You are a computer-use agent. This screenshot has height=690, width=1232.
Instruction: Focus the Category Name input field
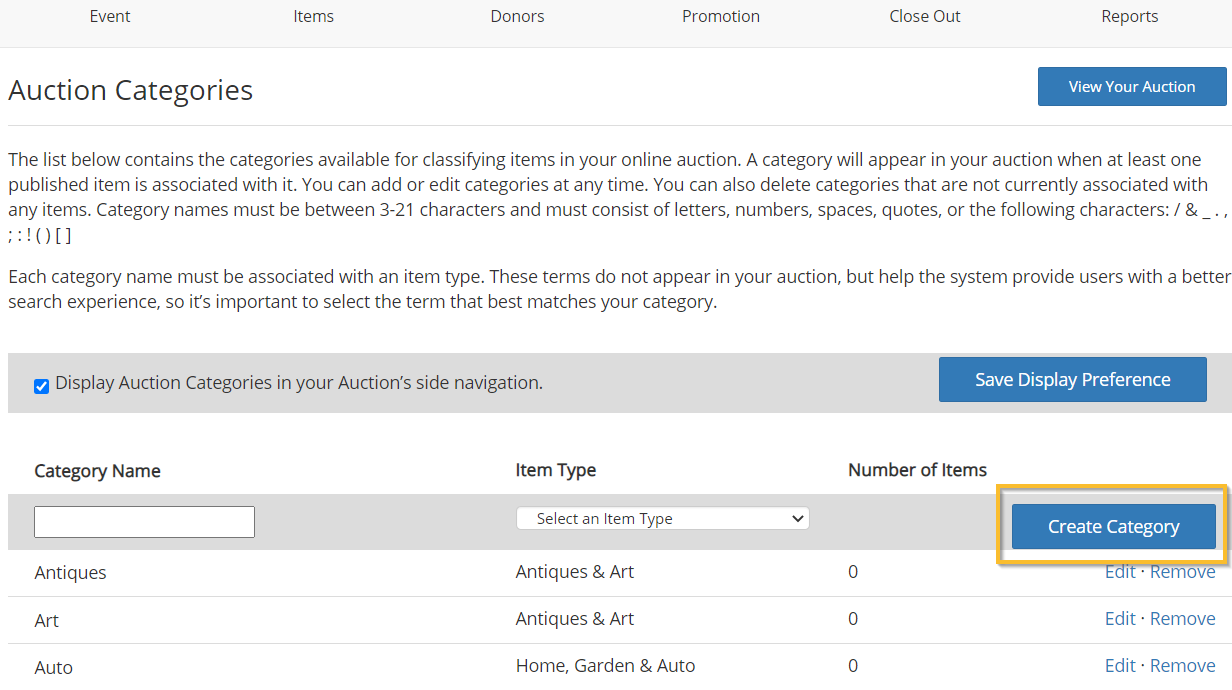[145, 522]
